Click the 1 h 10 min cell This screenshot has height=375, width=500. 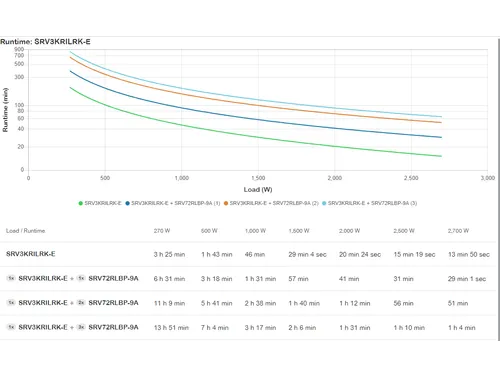point(409,328)
